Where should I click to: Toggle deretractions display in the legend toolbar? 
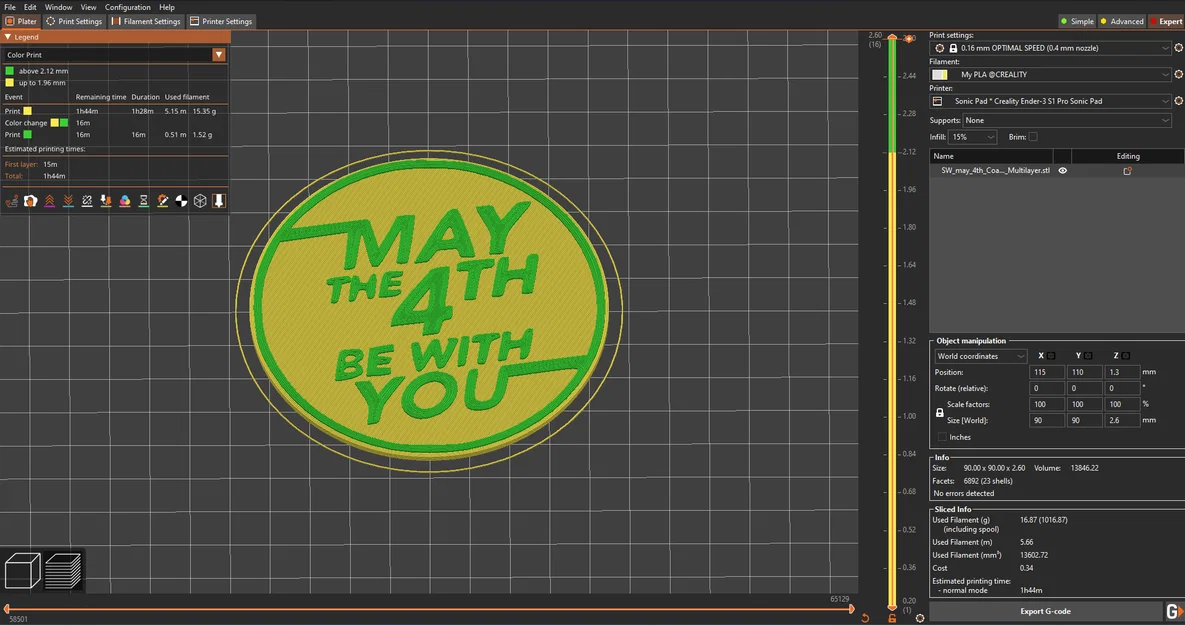67,200
